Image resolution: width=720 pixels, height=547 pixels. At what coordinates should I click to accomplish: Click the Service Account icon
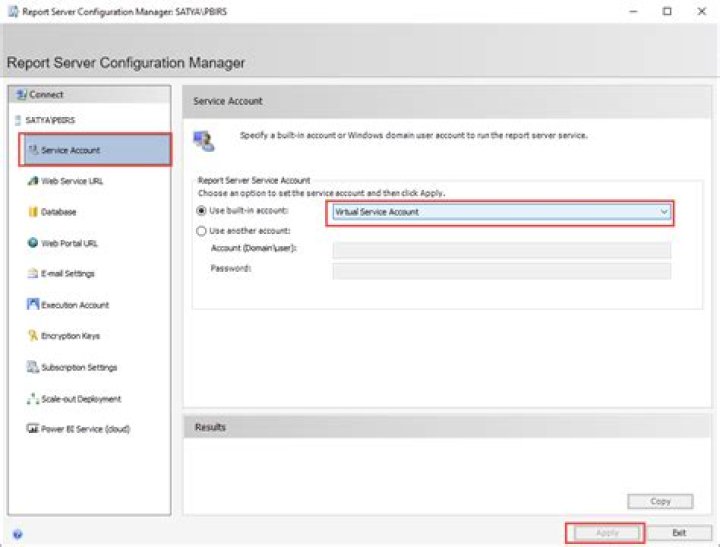point(33,150)
